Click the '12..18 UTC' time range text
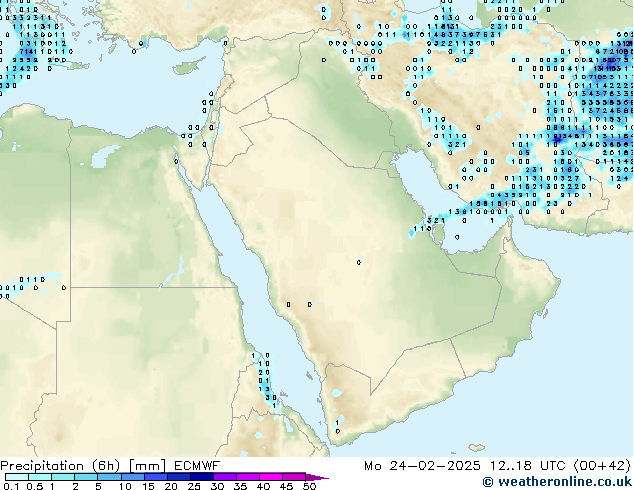The height and width of the screenshot is (490, 634). click(x=528, y=466)
